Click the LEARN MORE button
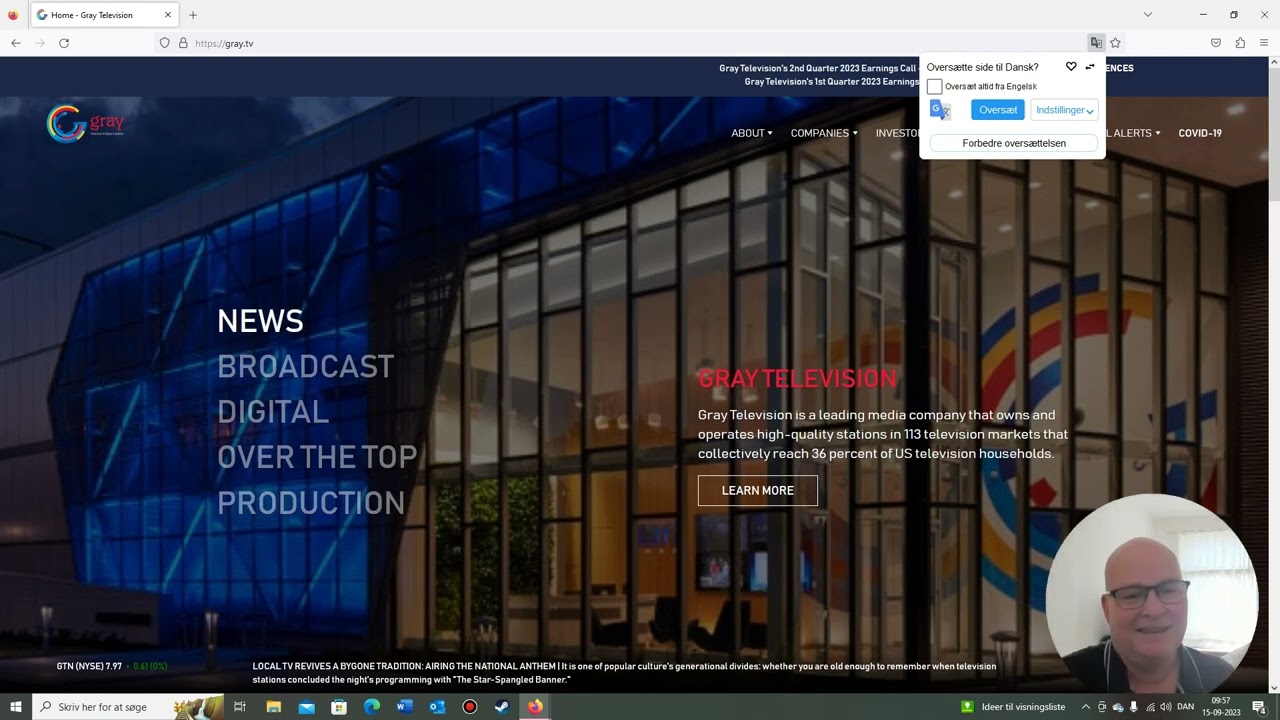The height and width of the screenshot is (720, 1280). [758, 490]
